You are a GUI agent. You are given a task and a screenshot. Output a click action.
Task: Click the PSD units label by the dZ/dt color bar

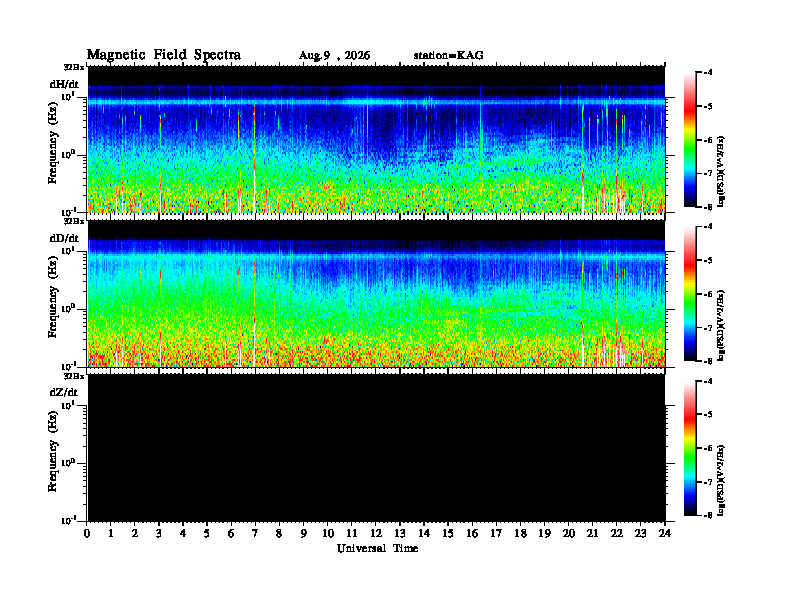[x=721, y=480]
